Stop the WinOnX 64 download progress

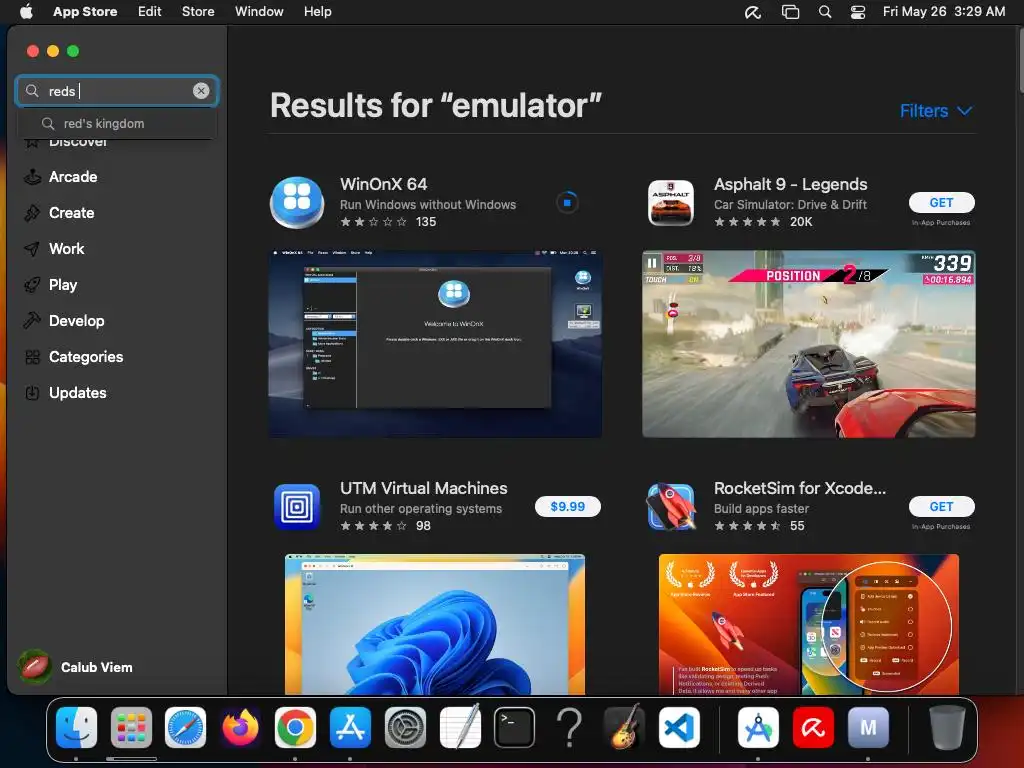point(567,202)
